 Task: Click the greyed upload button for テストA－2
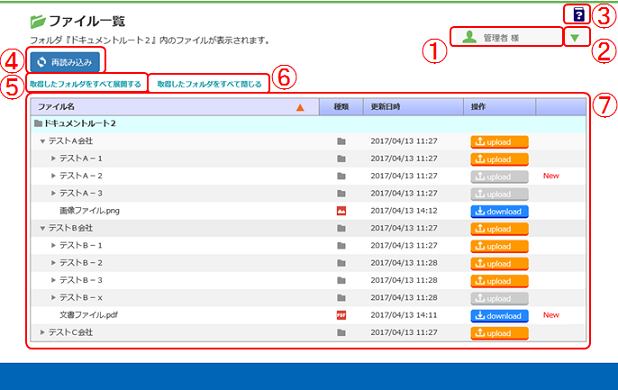point(499,176)
